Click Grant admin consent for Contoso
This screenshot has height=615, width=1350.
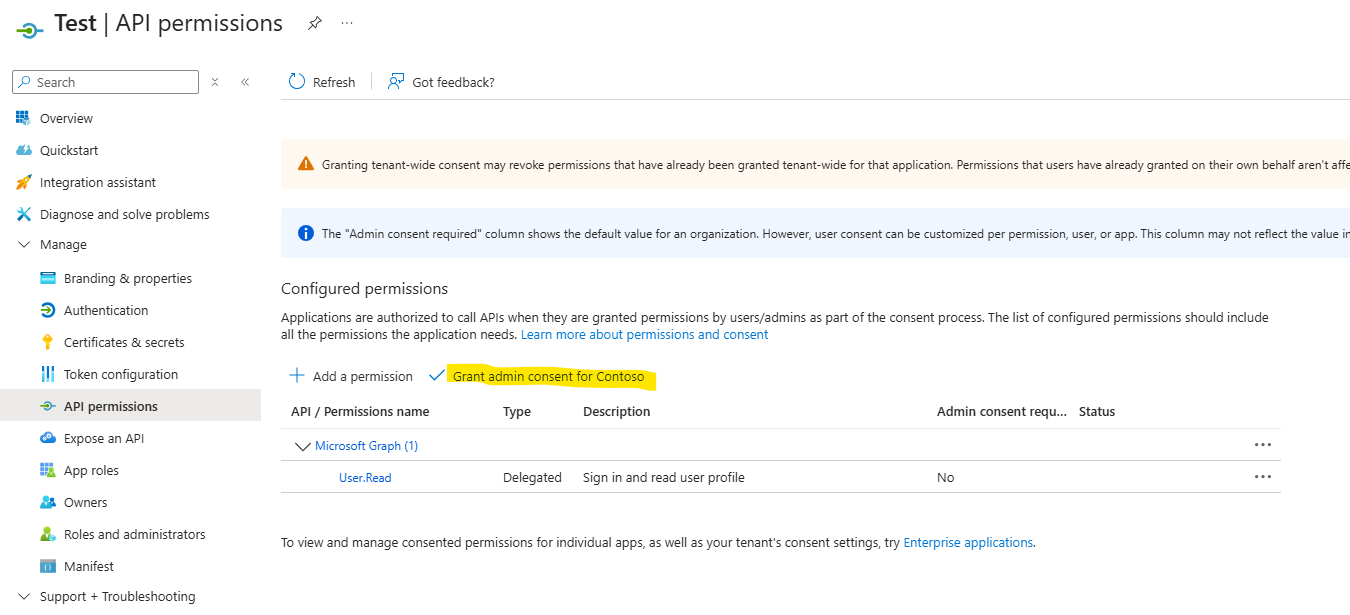[548, 376]
